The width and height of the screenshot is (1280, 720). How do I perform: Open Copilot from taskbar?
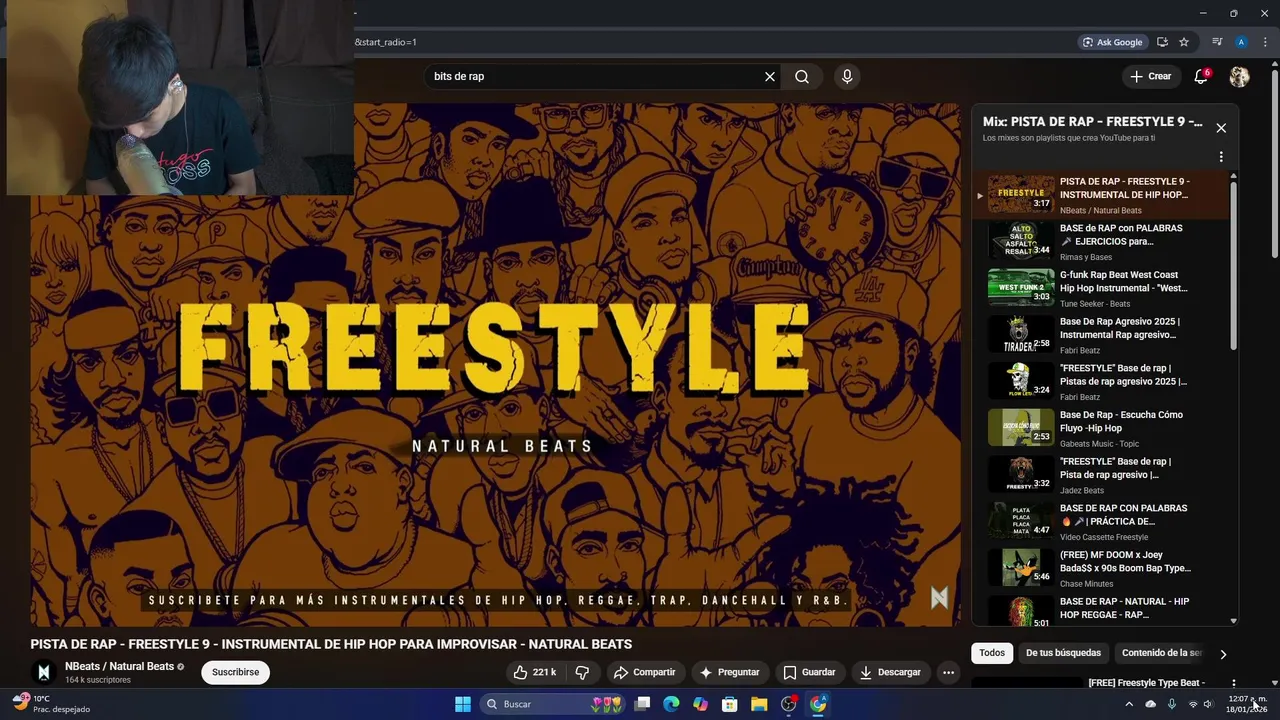tap(700, 704)
